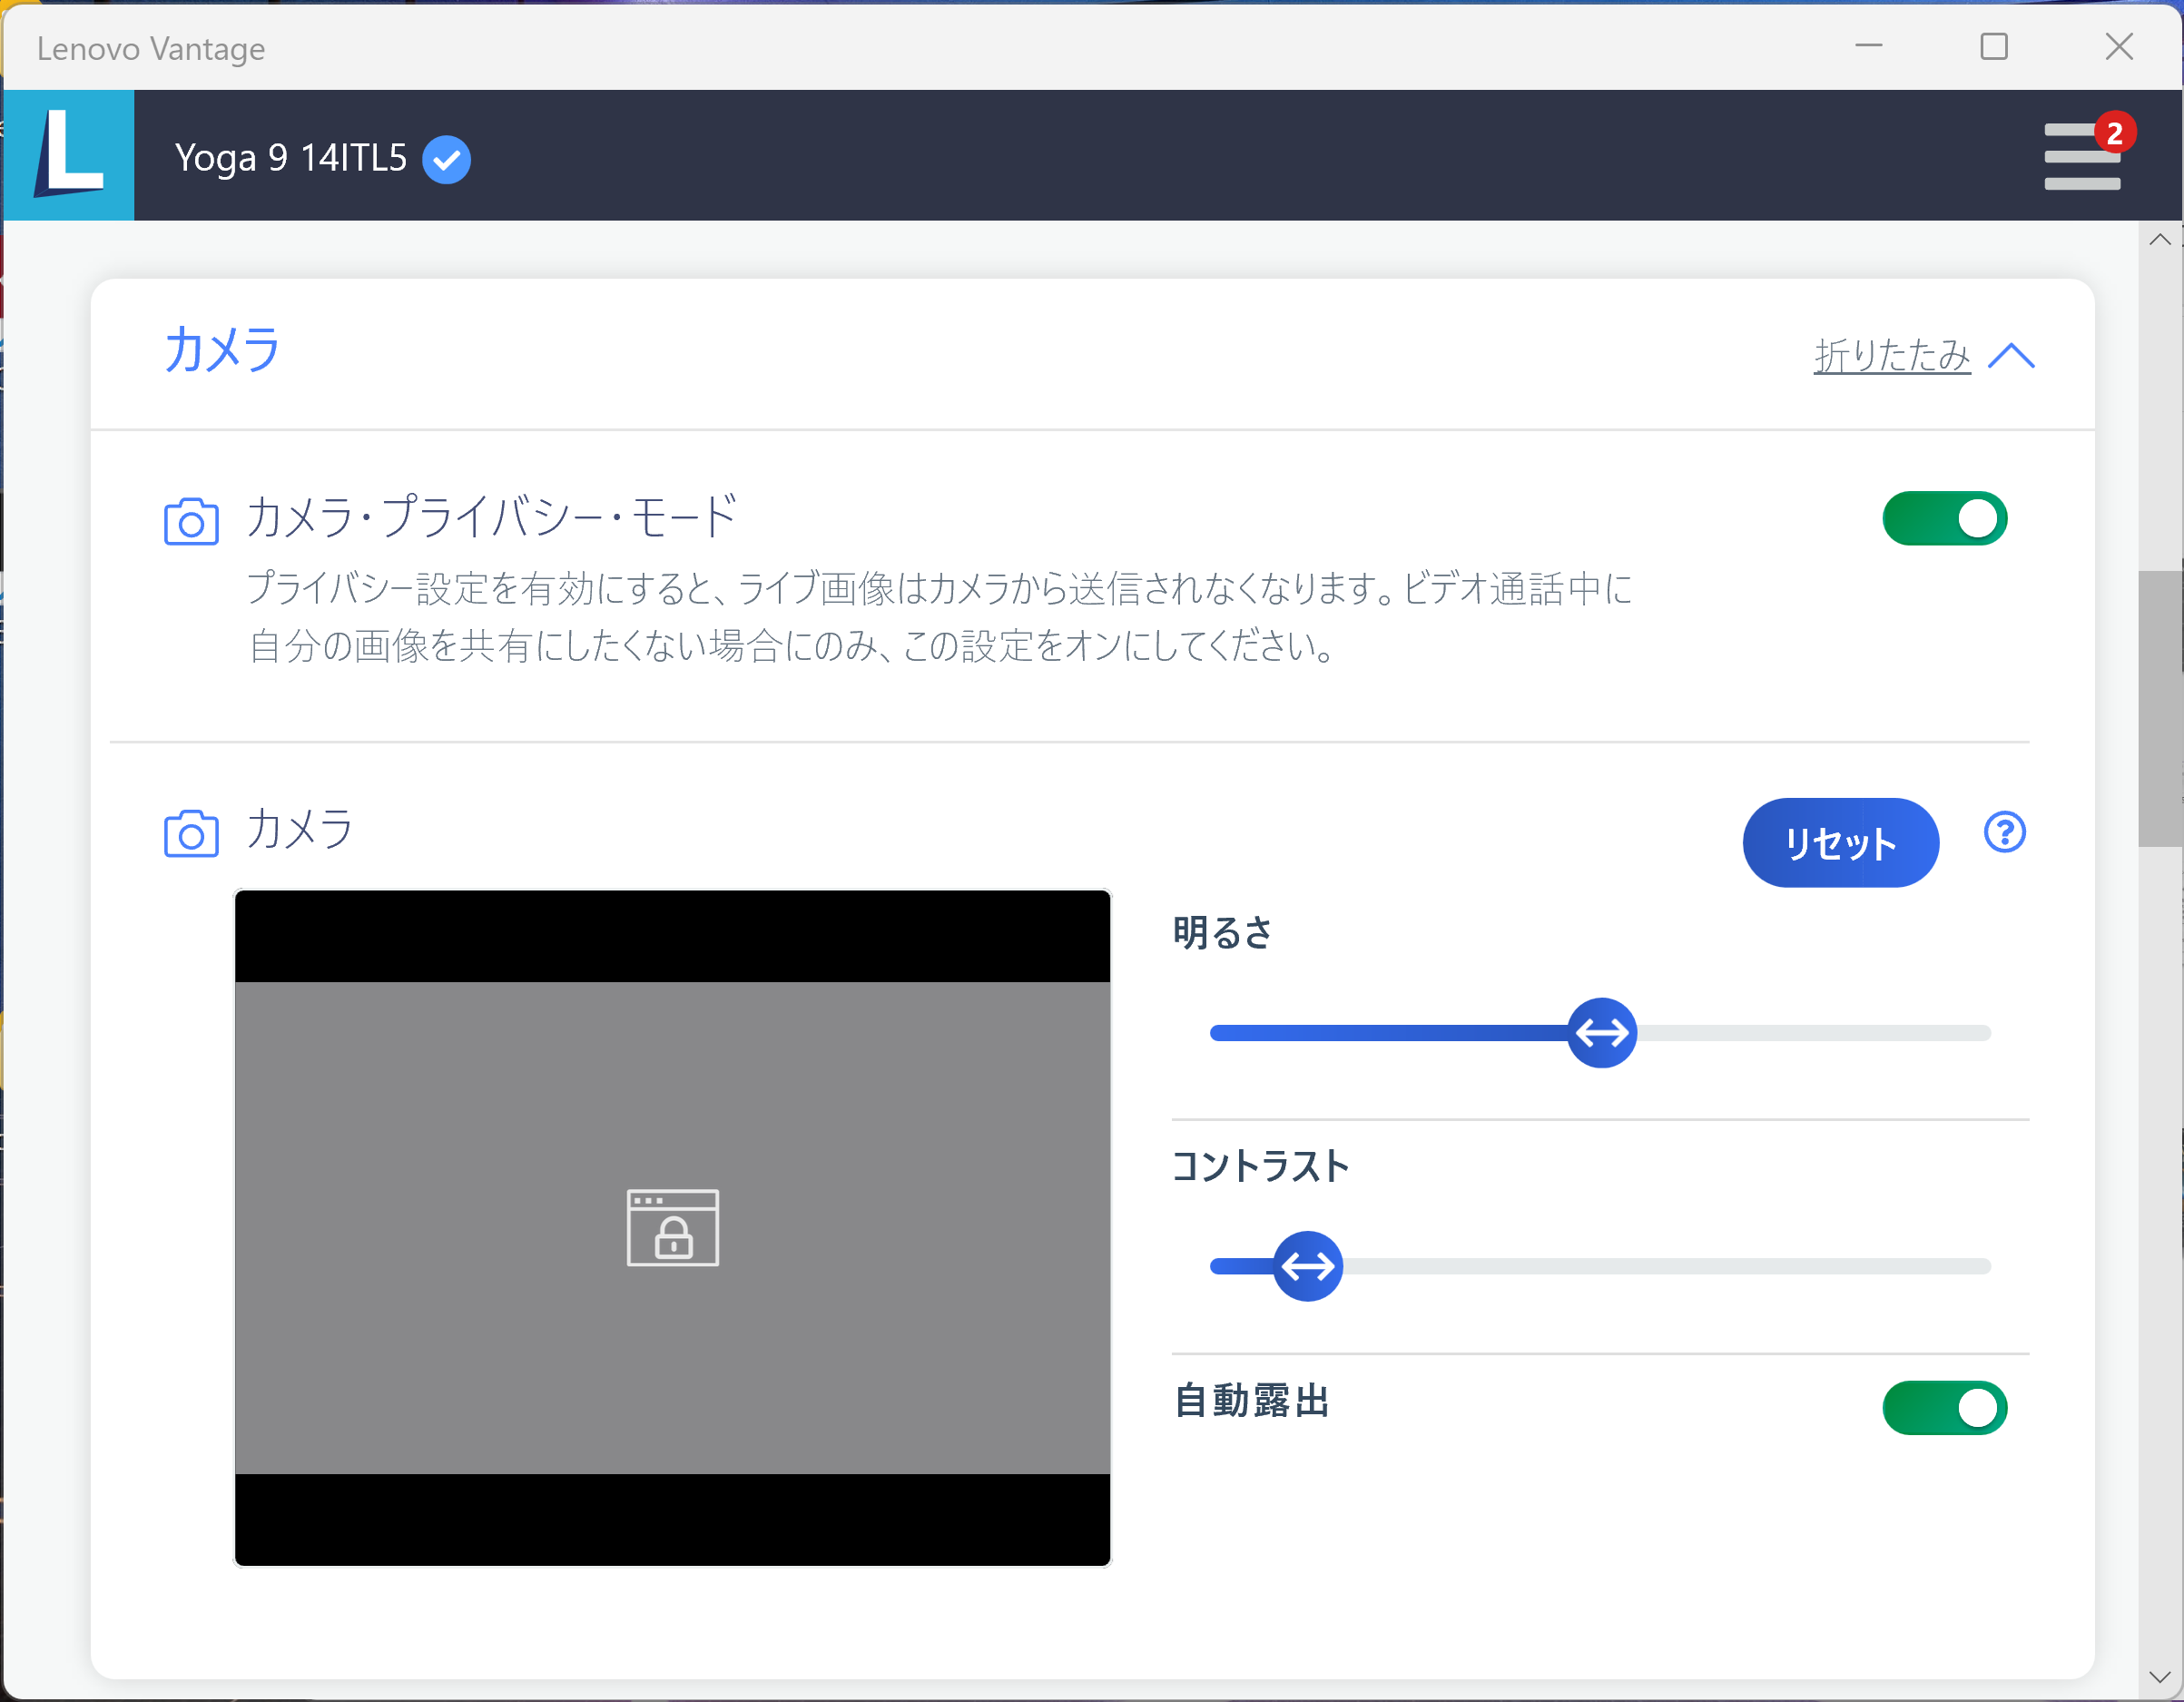This screenshot has width=2184, height=1702.
Task: Click the 折りたたみ collapse link
Action: pos(1891,356)
